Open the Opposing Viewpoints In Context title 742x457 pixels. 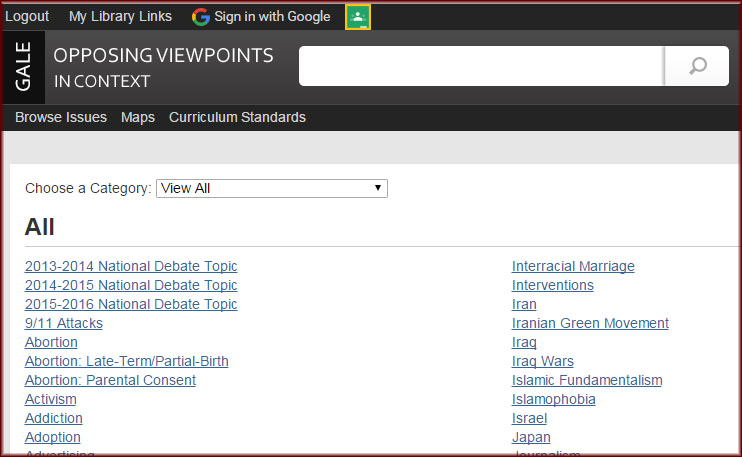pyautogui.click(x=163, y=67)
